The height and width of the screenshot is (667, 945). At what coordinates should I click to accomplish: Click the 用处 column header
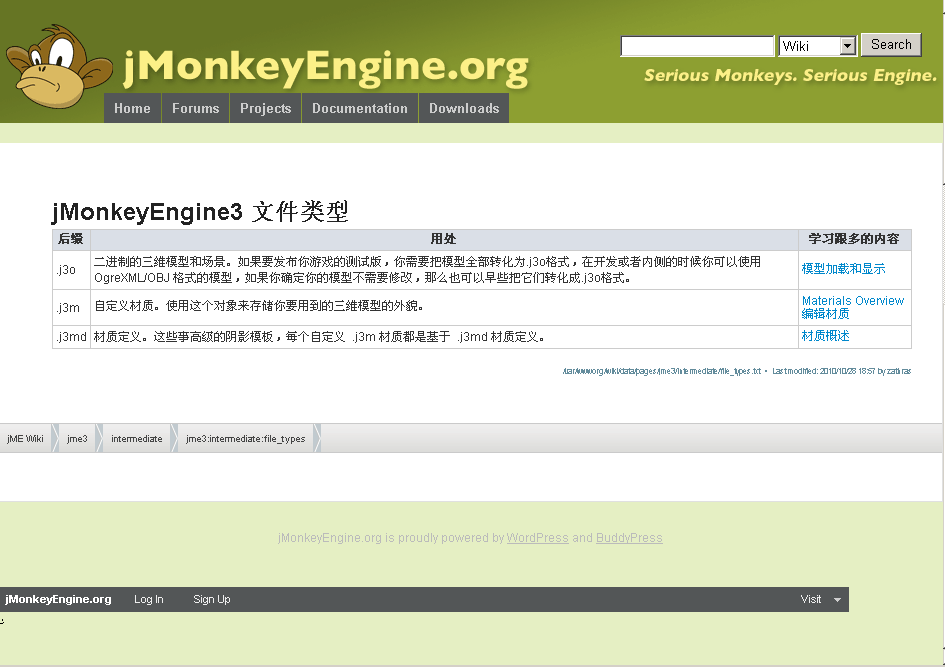(444, 239)
